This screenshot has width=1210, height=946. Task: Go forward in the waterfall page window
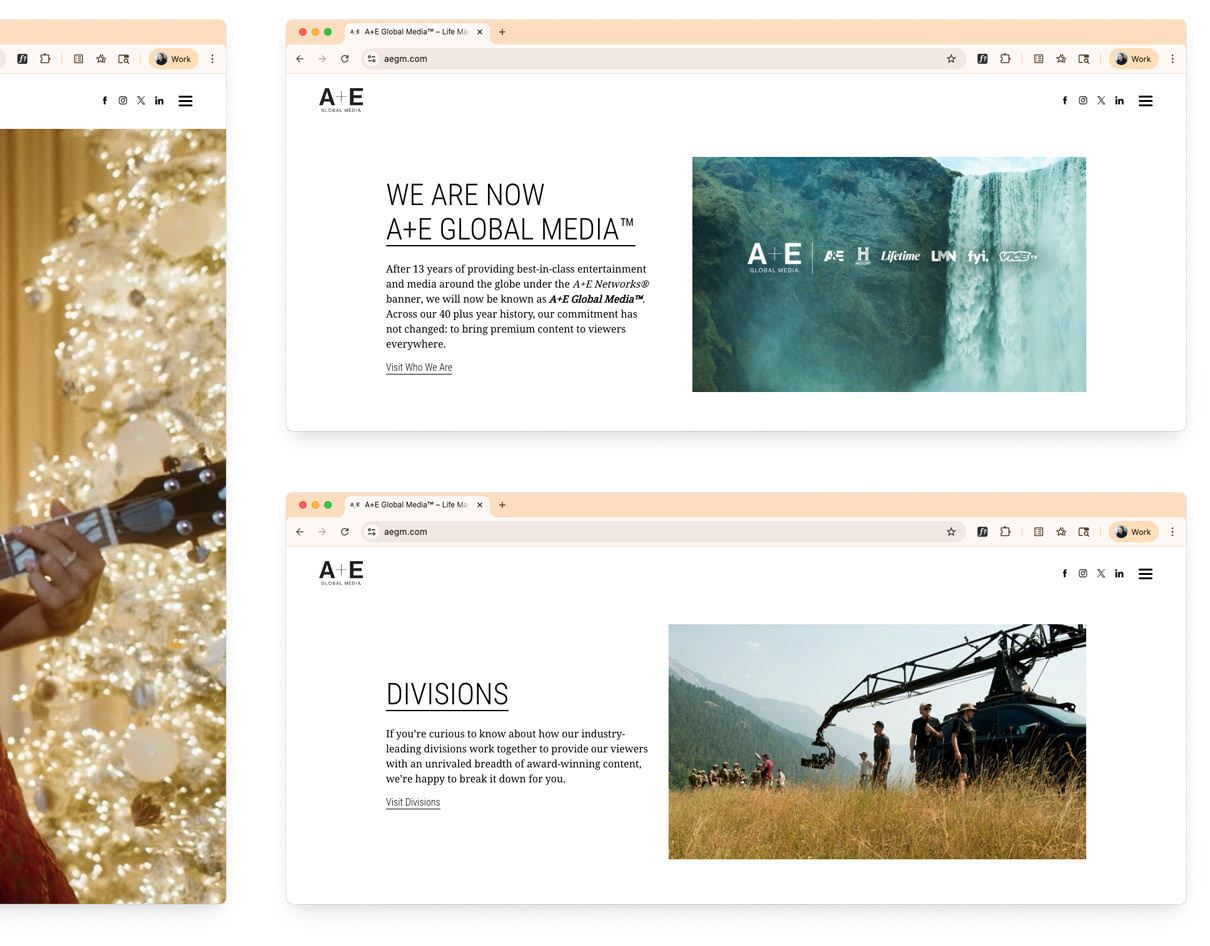pos(322,59)
